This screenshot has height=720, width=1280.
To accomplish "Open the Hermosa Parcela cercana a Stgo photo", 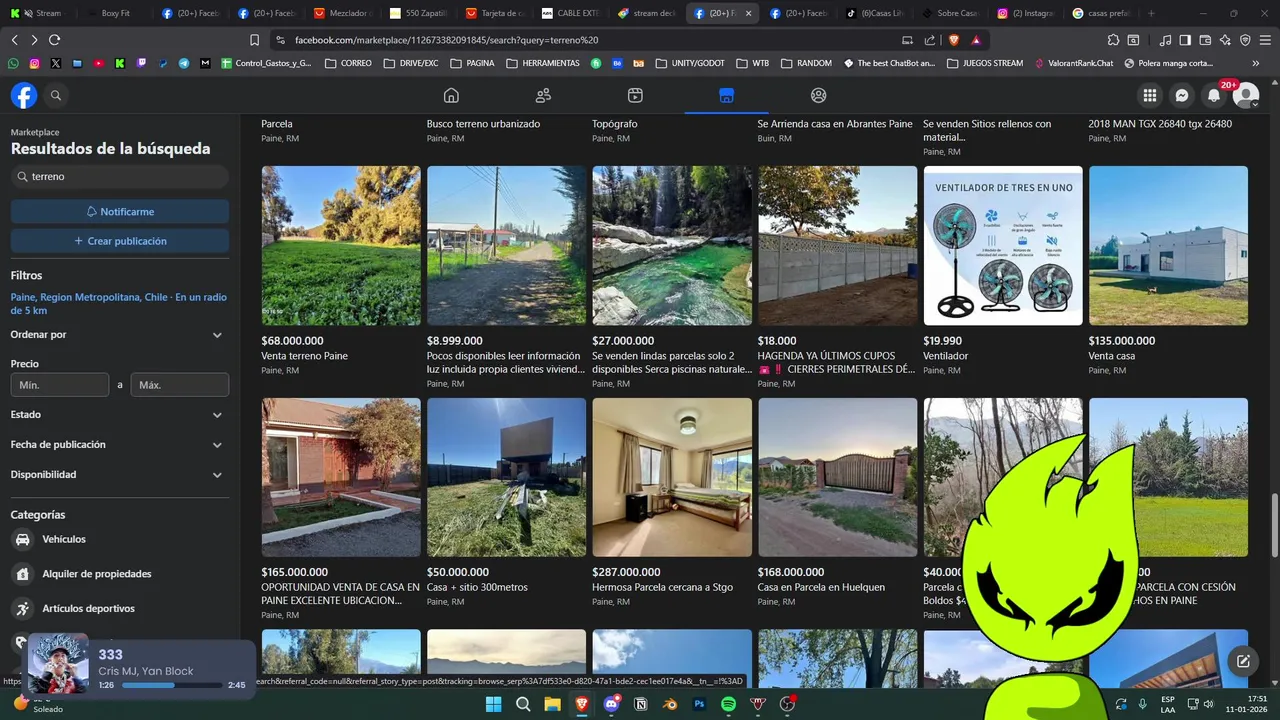I will coord(672,478).
